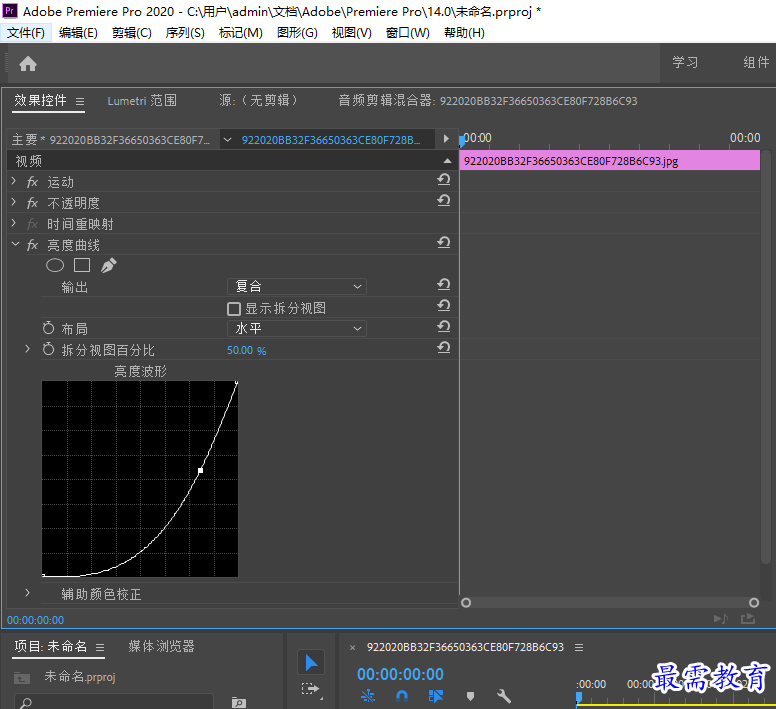Create a 4-point polygon mask
This screenshot has height=709, width=776.
tap(82, 266)
